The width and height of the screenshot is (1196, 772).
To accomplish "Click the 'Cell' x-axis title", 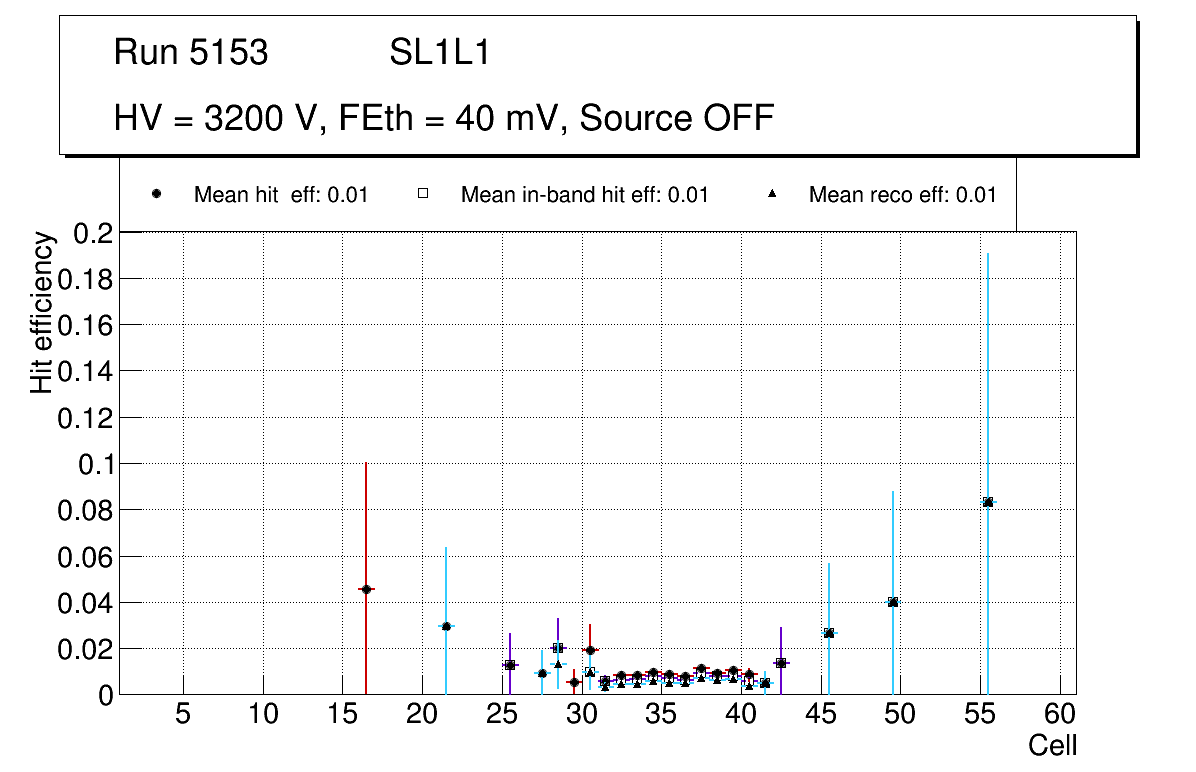I will (1053, 745).
